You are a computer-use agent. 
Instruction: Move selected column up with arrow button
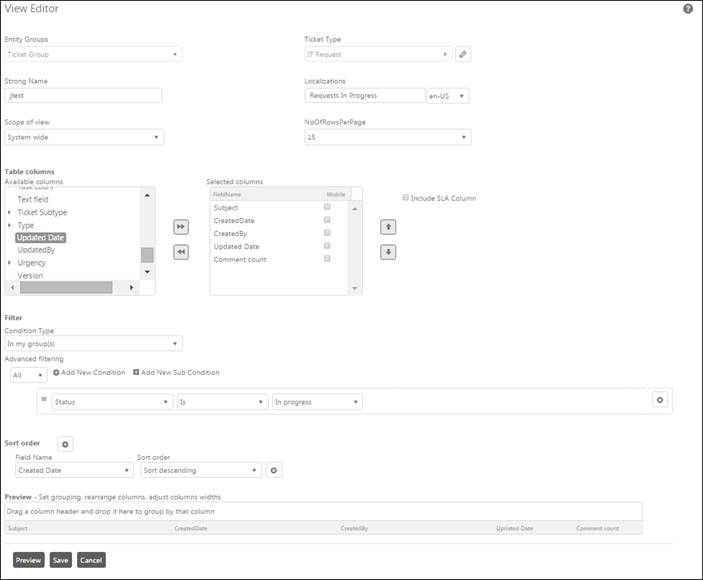click(388, 227)
